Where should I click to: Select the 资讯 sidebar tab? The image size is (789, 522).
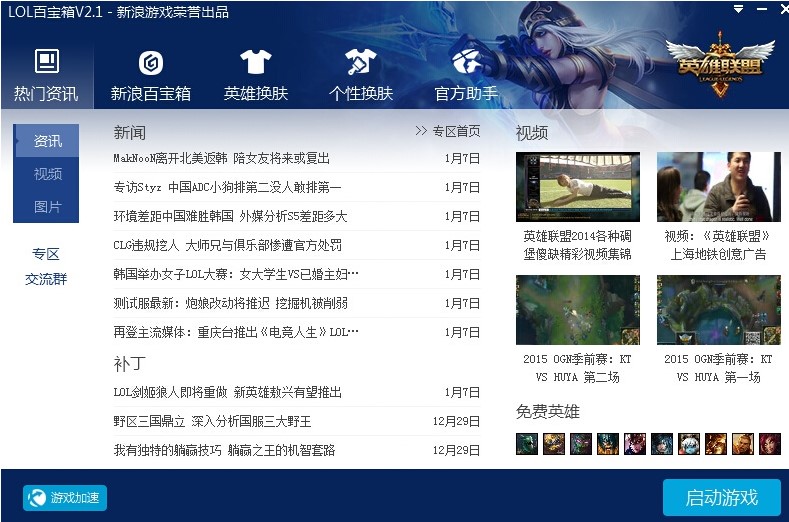pos(46,141)
